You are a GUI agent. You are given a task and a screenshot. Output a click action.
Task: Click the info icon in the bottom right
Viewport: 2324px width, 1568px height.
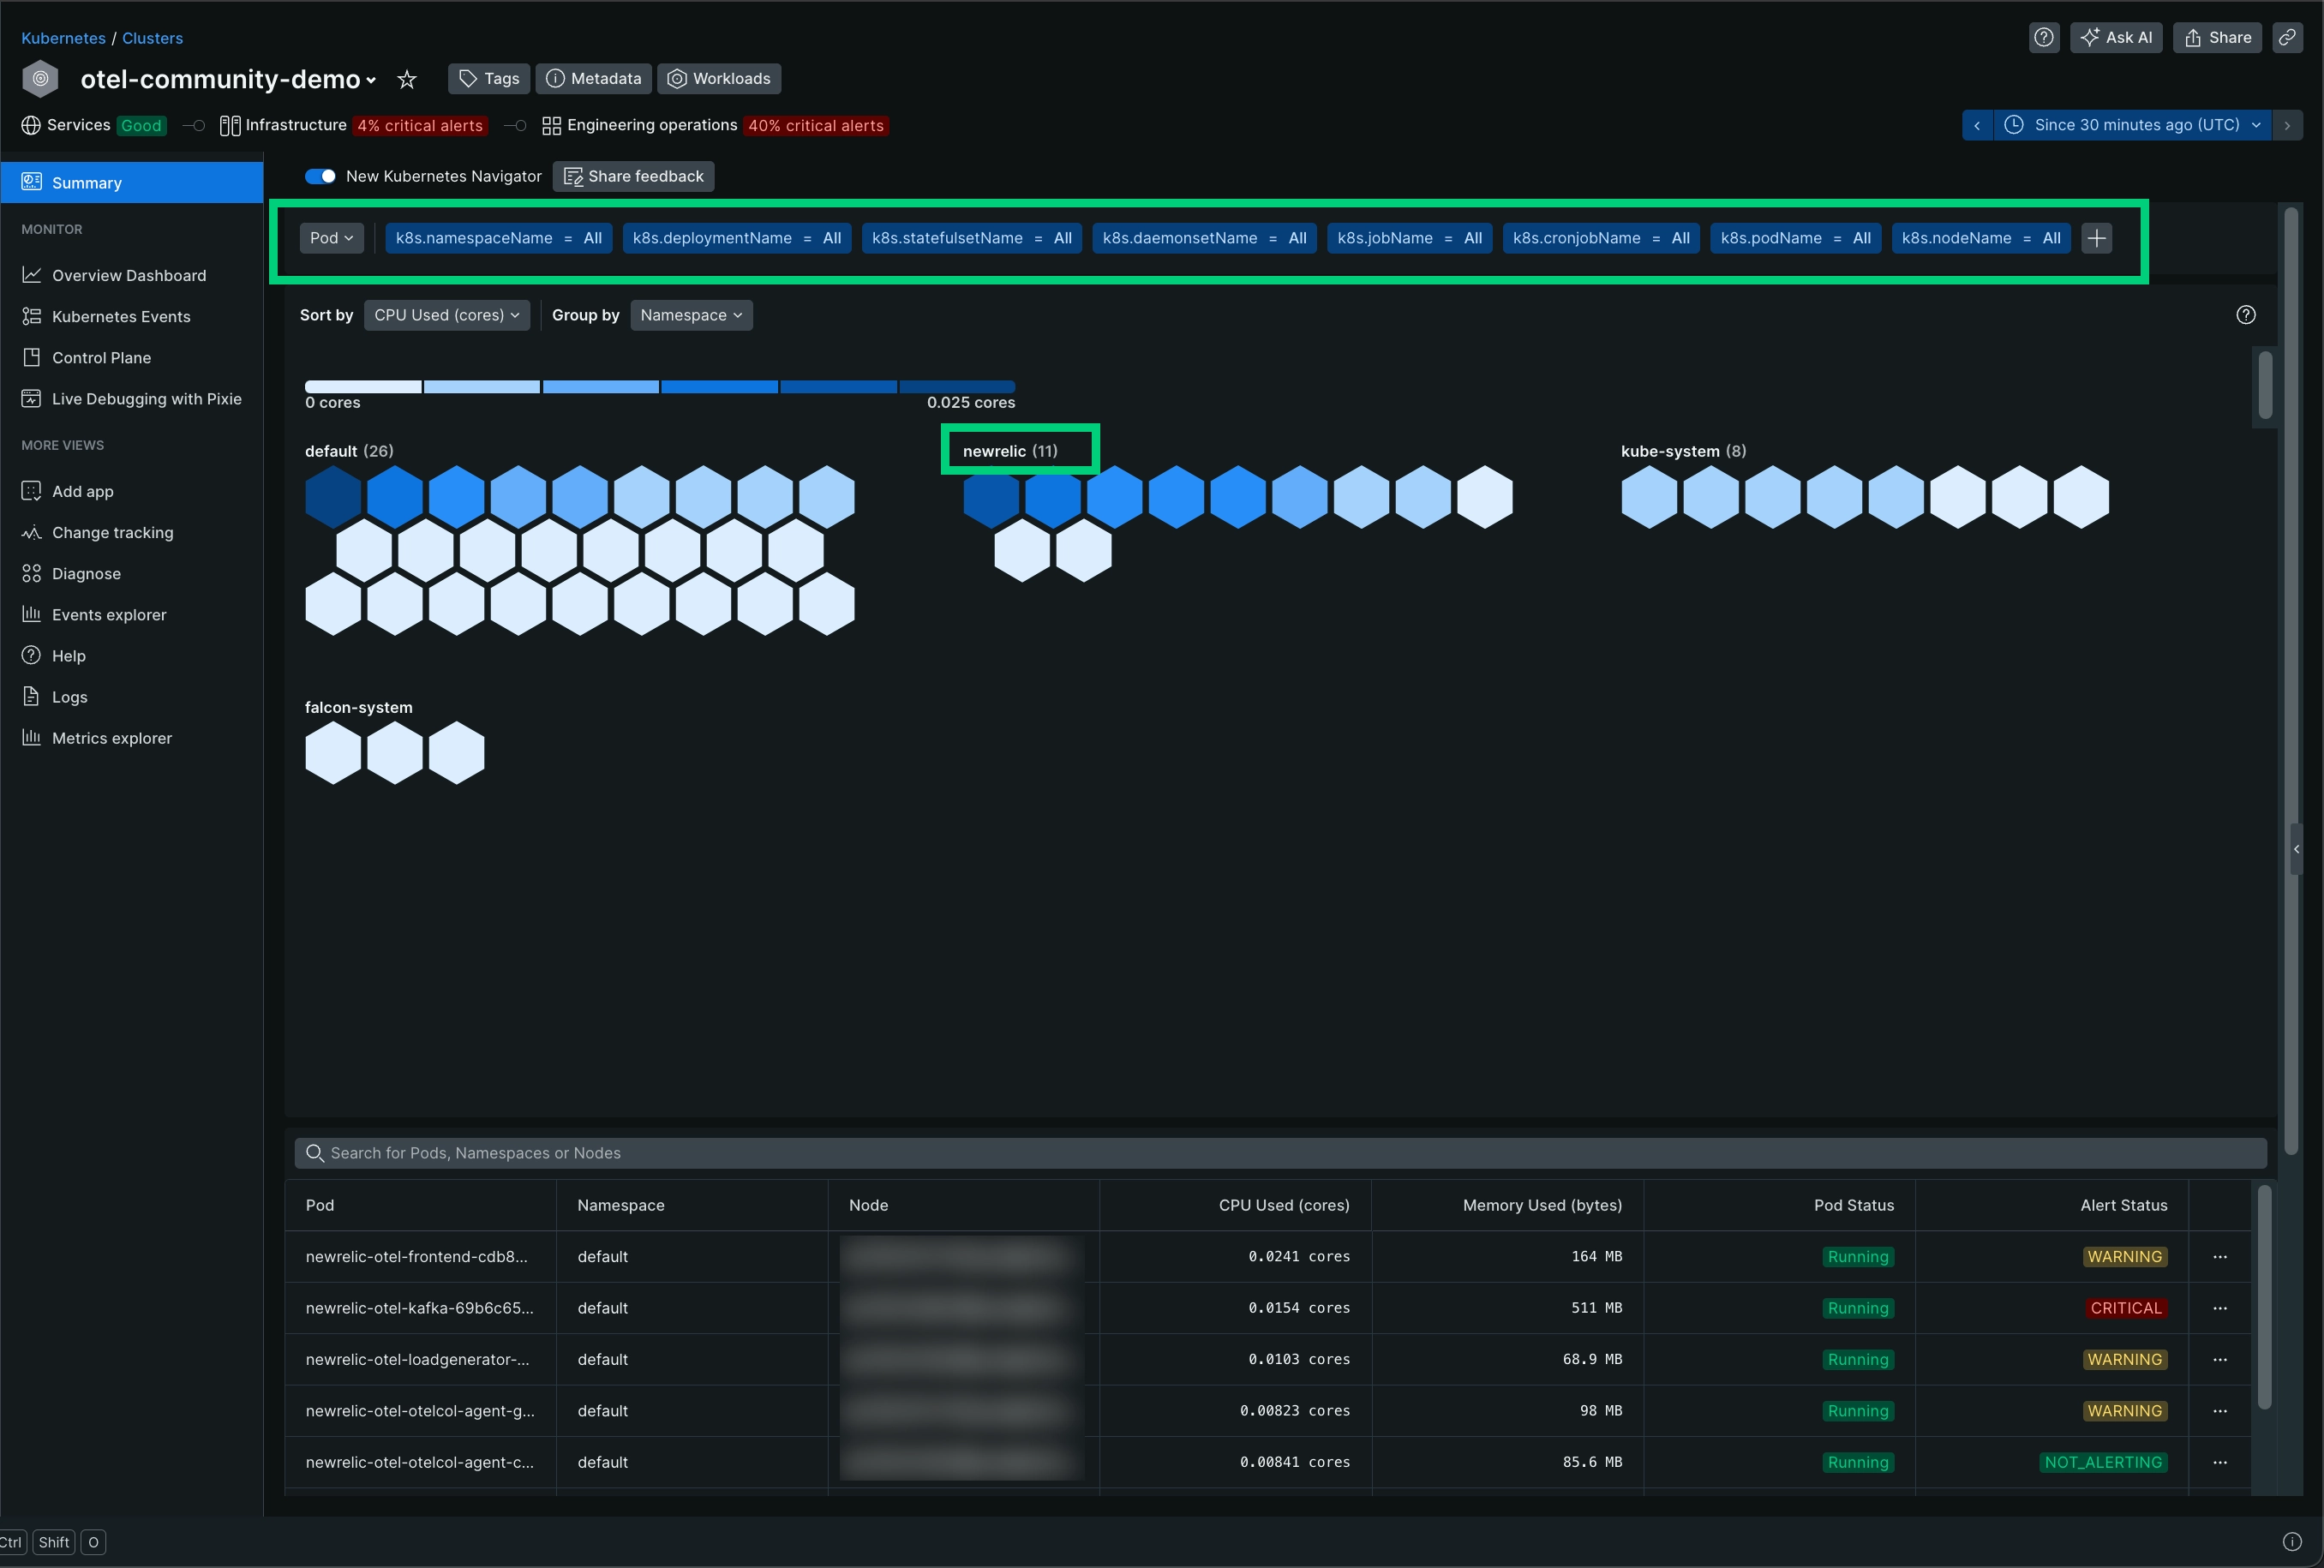click(x=2292, y=1541)
